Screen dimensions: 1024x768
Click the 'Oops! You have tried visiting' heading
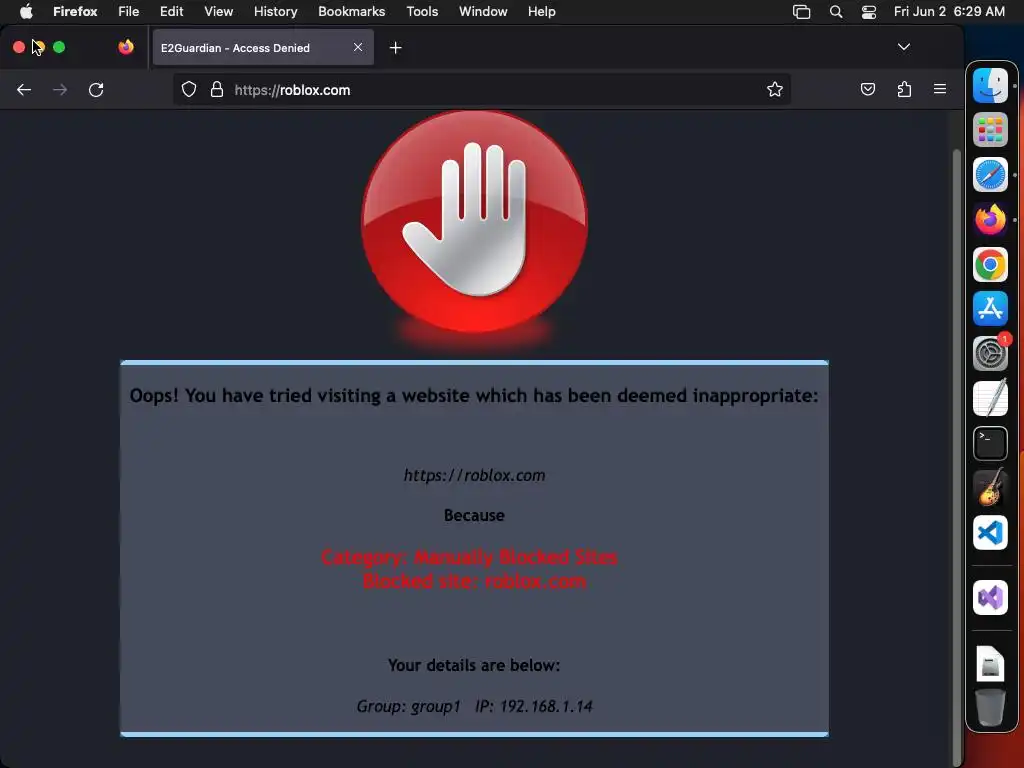click(474, 396)
